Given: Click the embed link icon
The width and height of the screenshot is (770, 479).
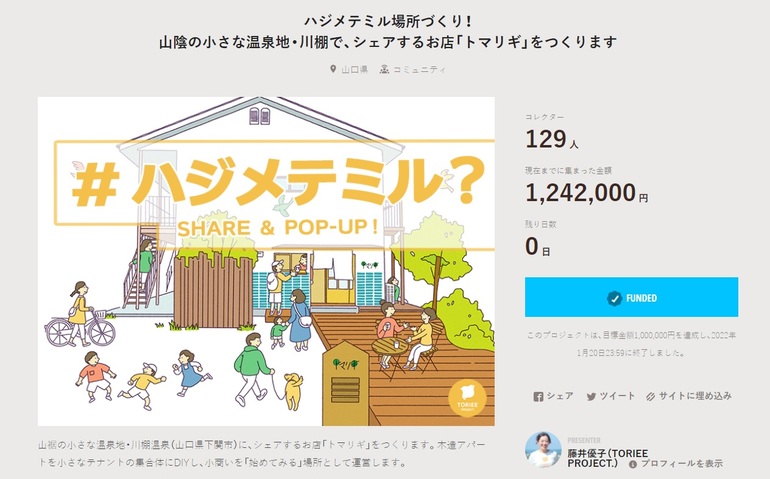Looking at the screenshot, I should pos(650,396).
